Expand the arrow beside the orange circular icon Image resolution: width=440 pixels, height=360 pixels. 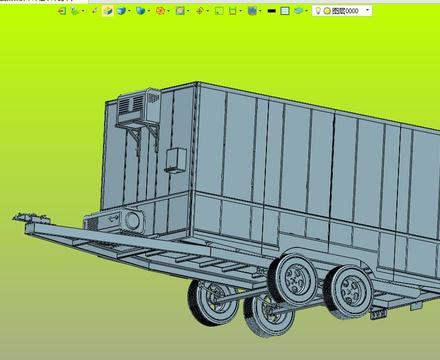coord(168,11)
